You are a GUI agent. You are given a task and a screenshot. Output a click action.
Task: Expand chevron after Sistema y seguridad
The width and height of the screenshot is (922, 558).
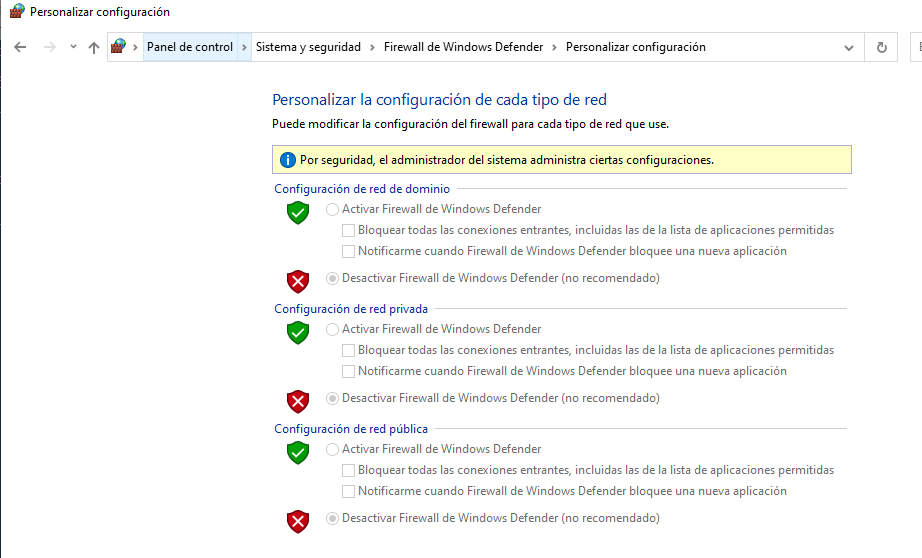[372, 47]
